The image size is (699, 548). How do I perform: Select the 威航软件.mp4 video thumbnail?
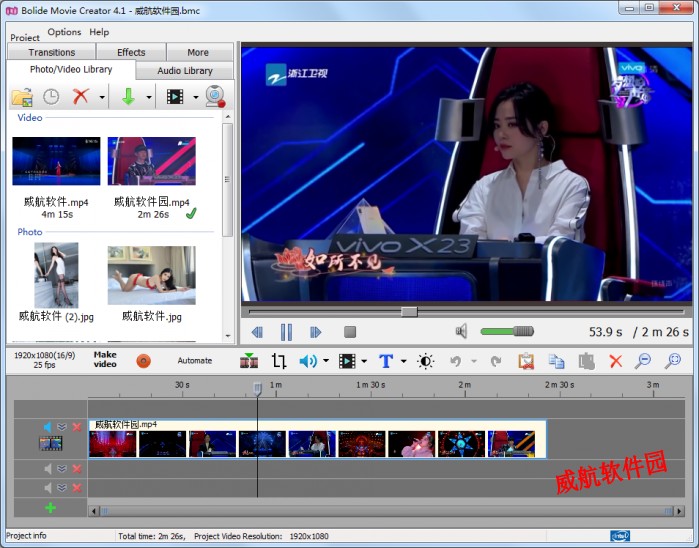(x=56, y=161)
